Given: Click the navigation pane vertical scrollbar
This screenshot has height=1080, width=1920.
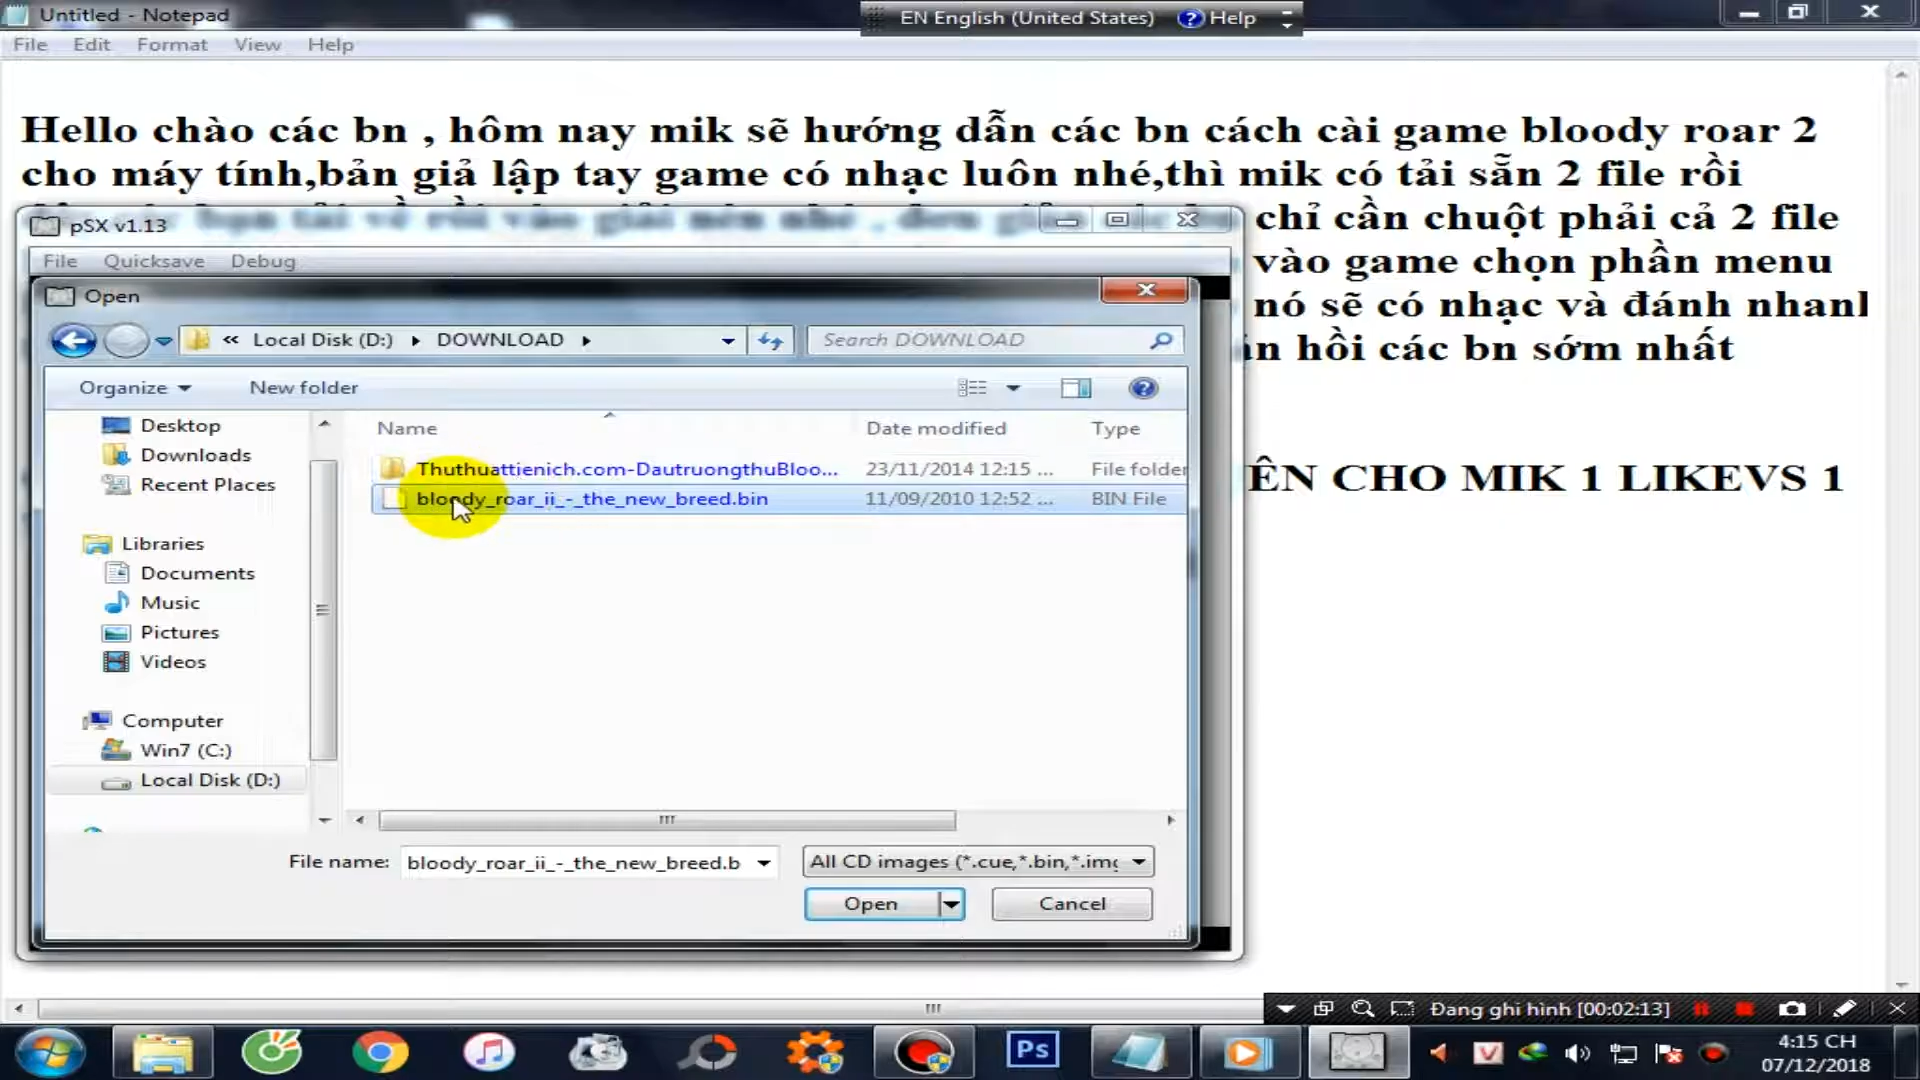Looking at the screenshot, I should [322, 610].
